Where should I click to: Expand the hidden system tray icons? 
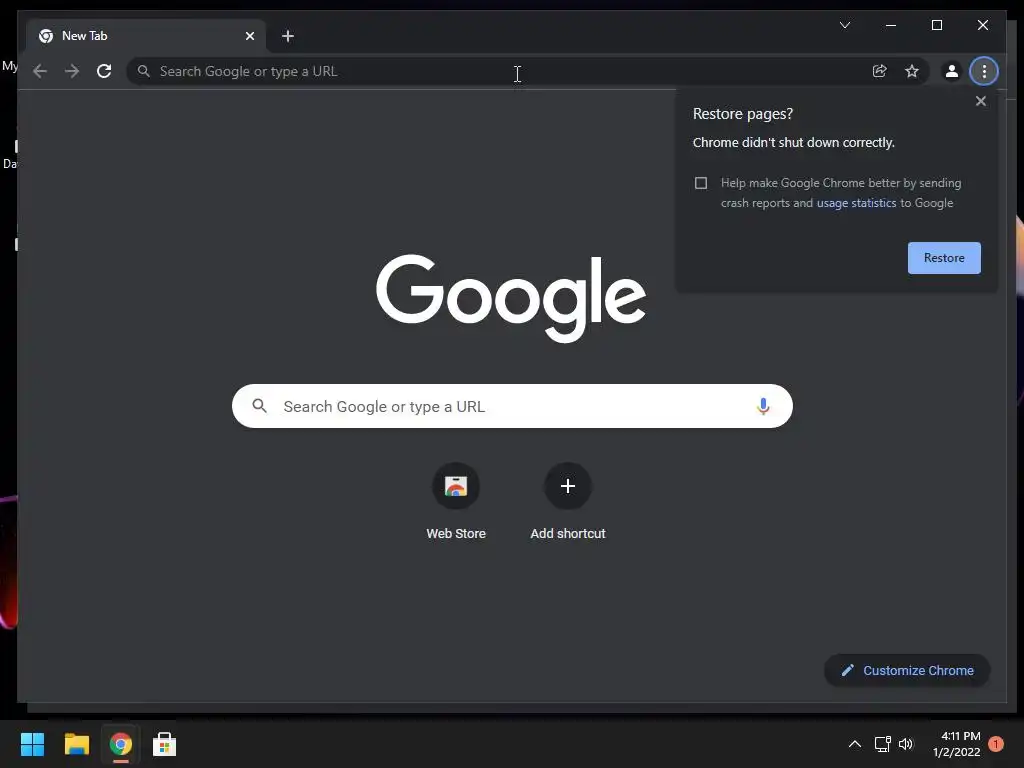[x=854, y=744]
